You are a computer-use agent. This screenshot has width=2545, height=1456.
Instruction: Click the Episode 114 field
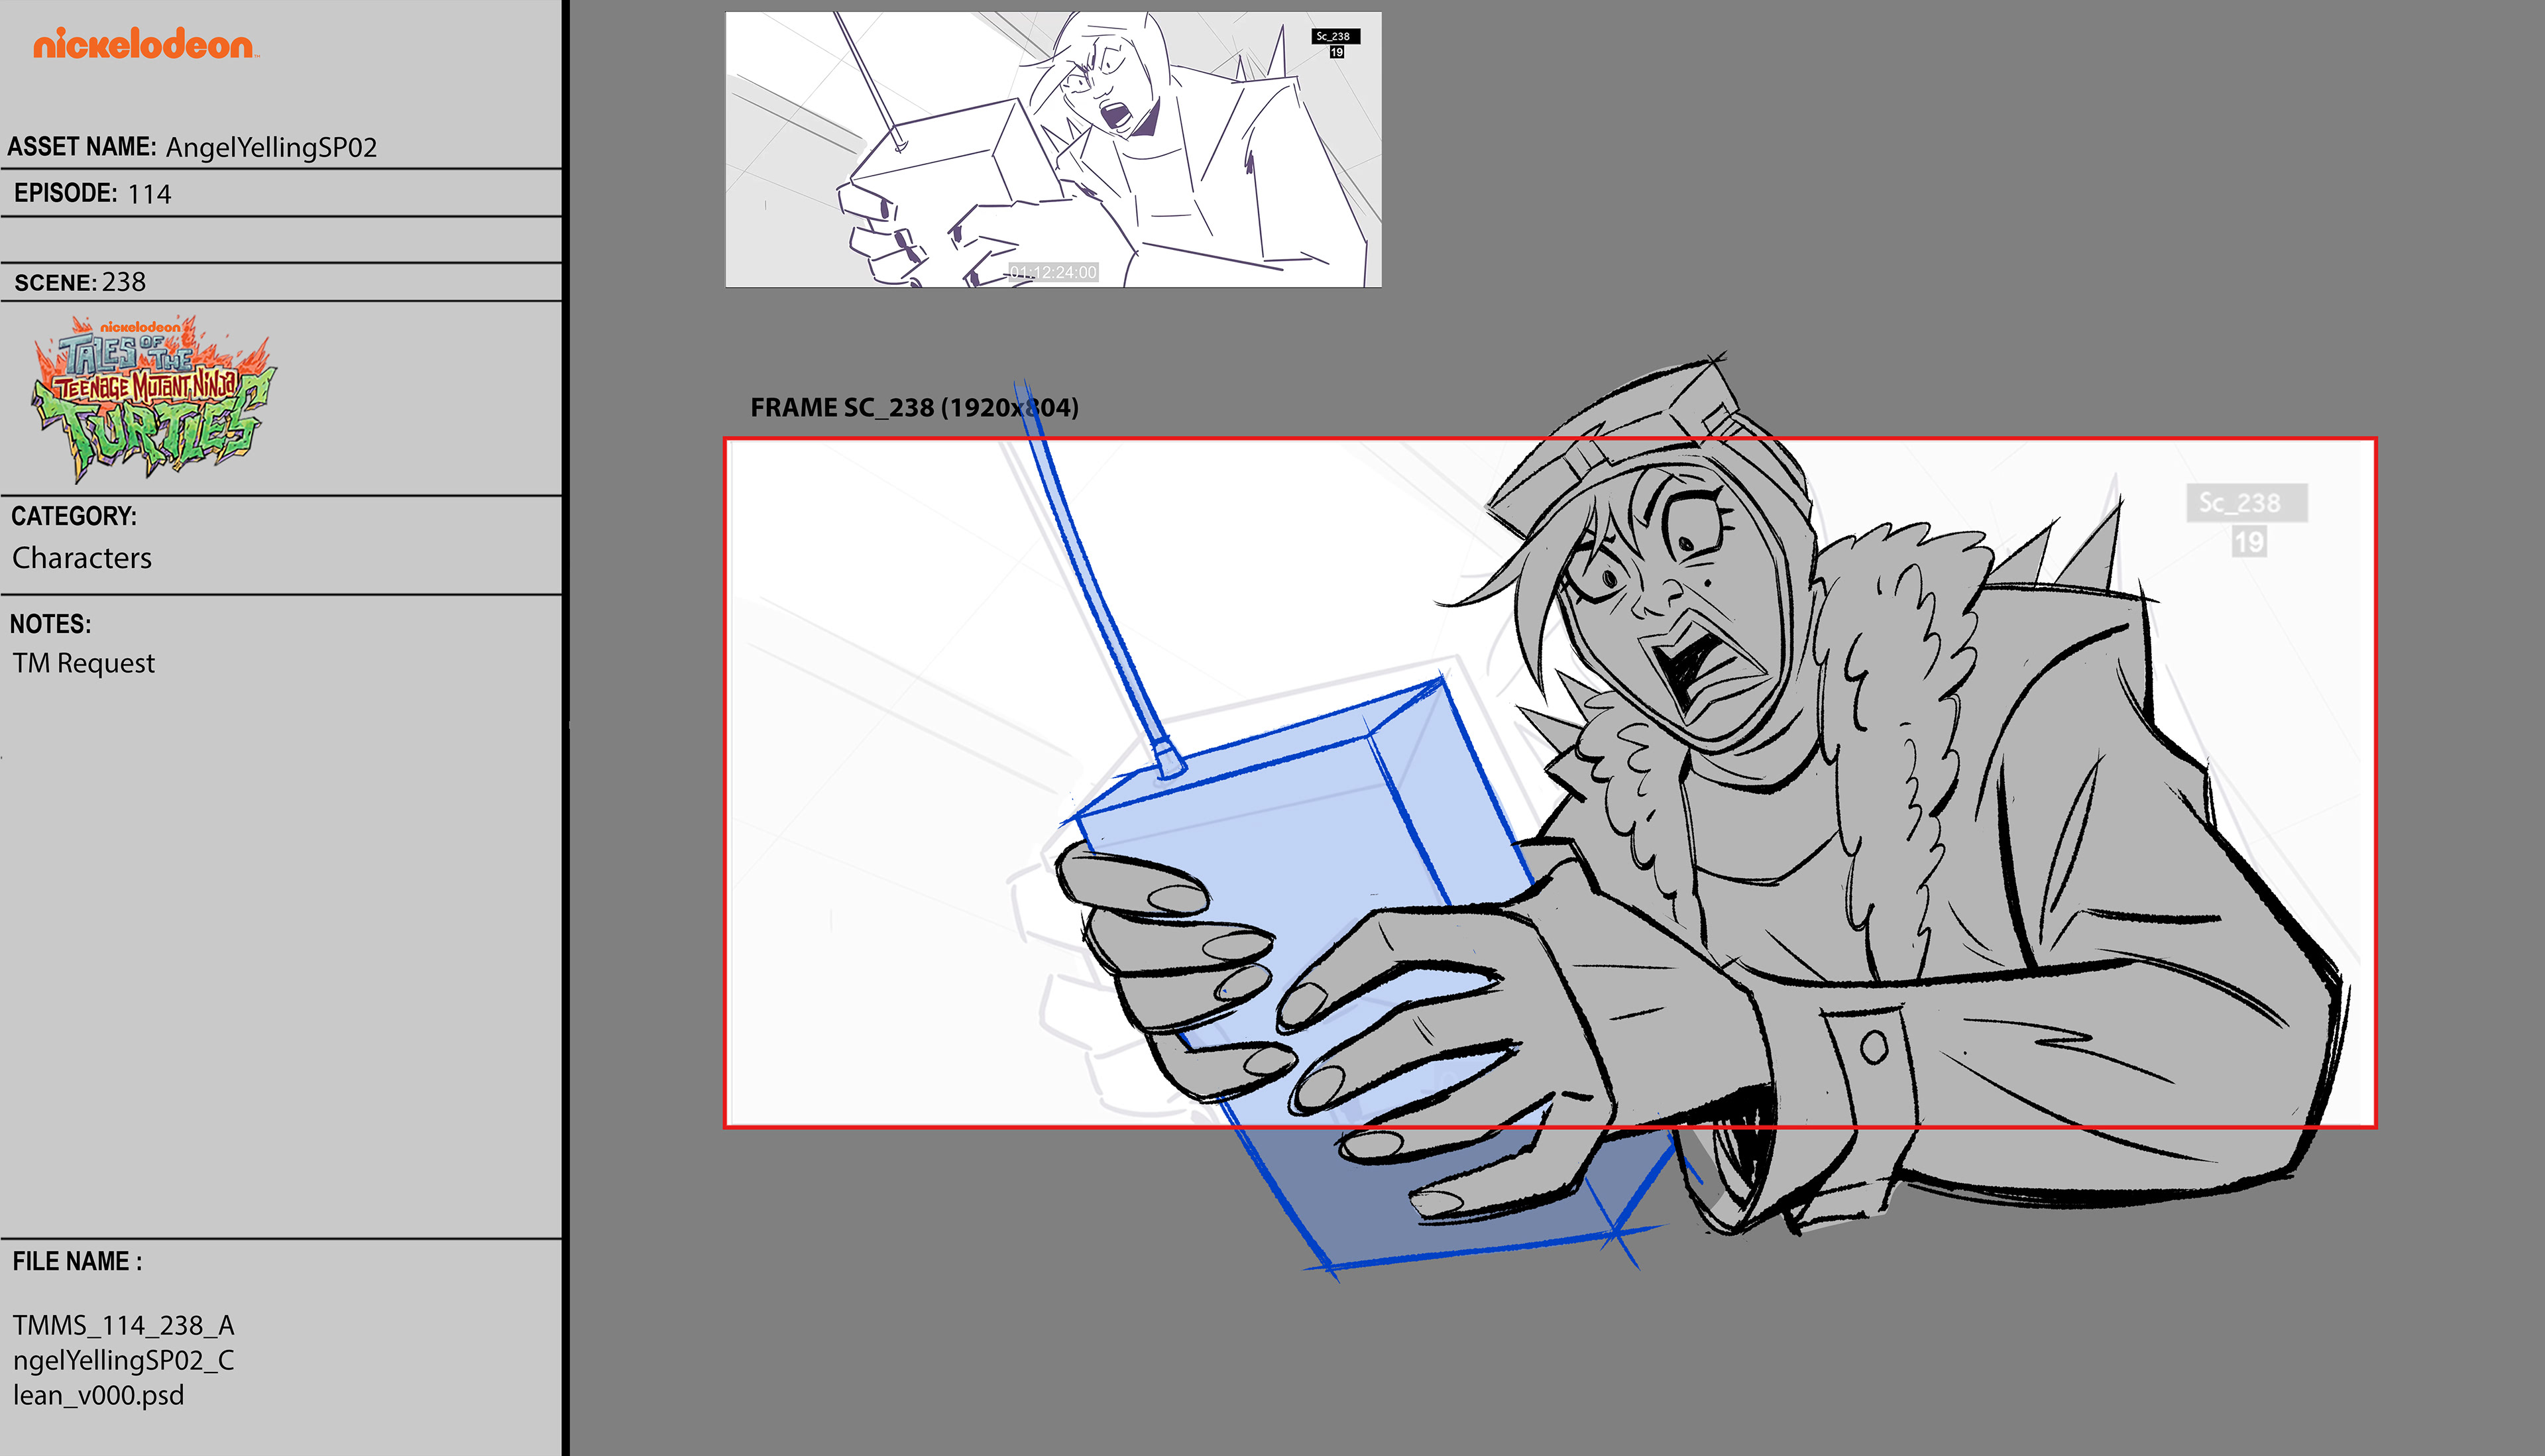click(x=149, y=194)
